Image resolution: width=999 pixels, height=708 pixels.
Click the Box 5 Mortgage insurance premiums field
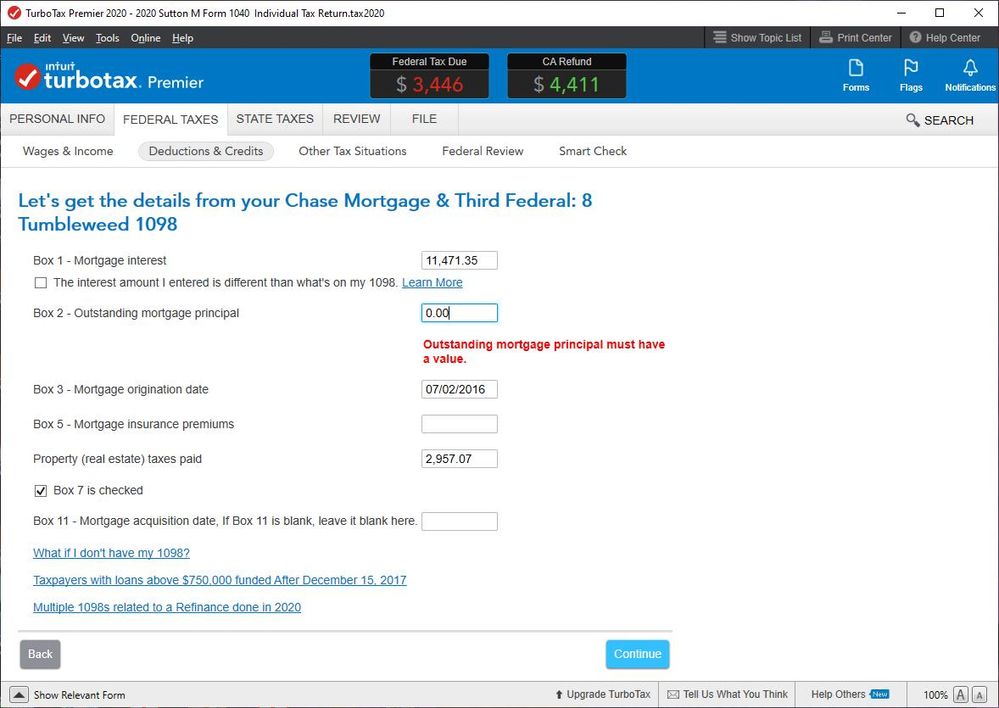[459, 424]
